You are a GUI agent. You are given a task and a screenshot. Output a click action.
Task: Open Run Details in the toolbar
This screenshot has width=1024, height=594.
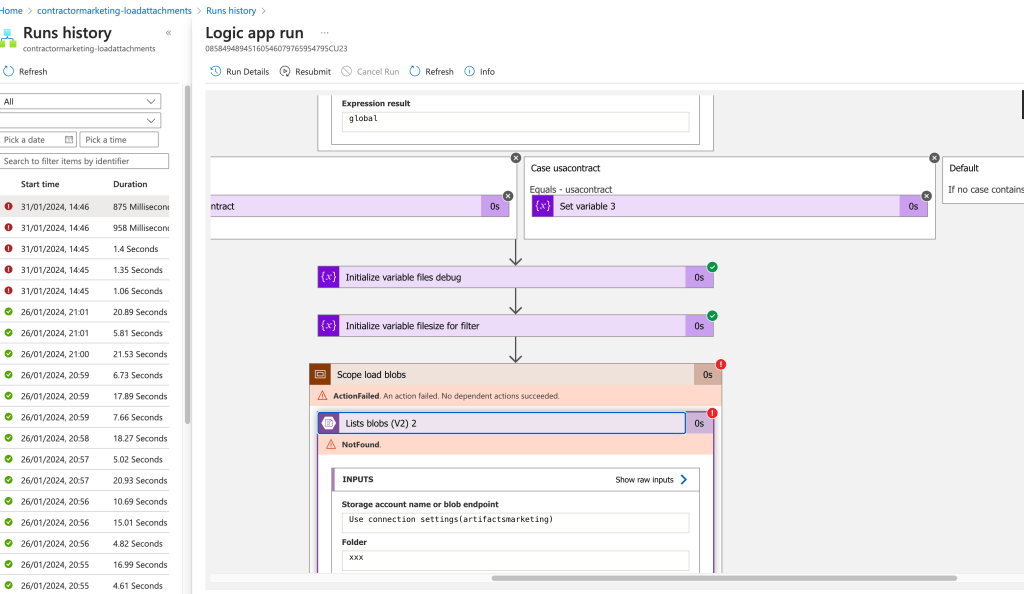(239, 72)
